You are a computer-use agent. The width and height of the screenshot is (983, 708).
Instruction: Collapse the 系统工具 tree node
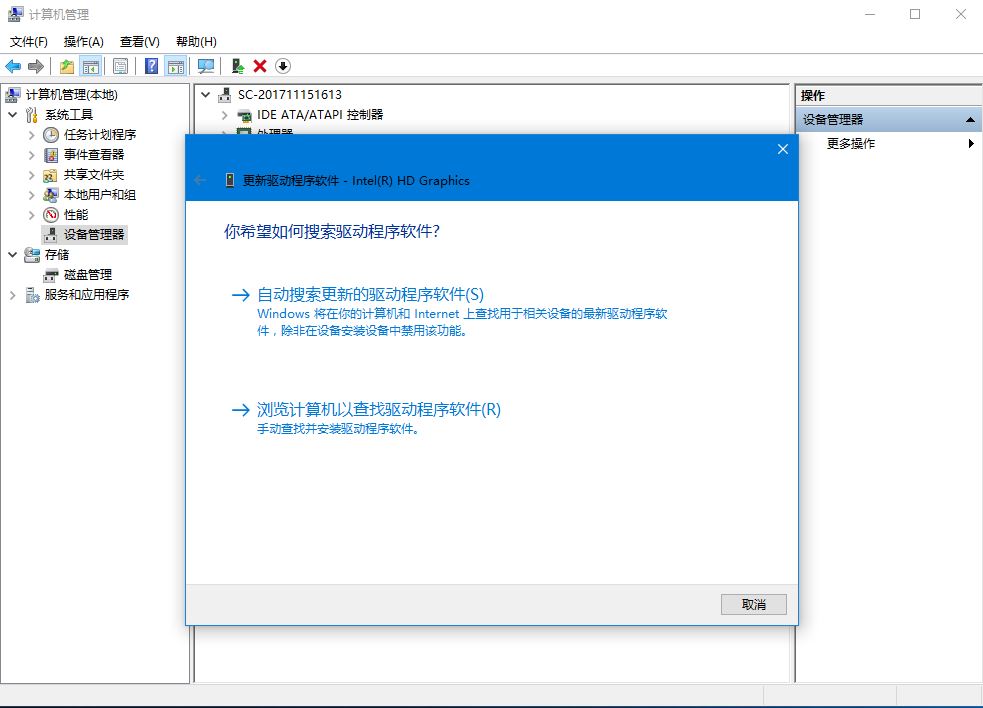[x=13, y=115]
